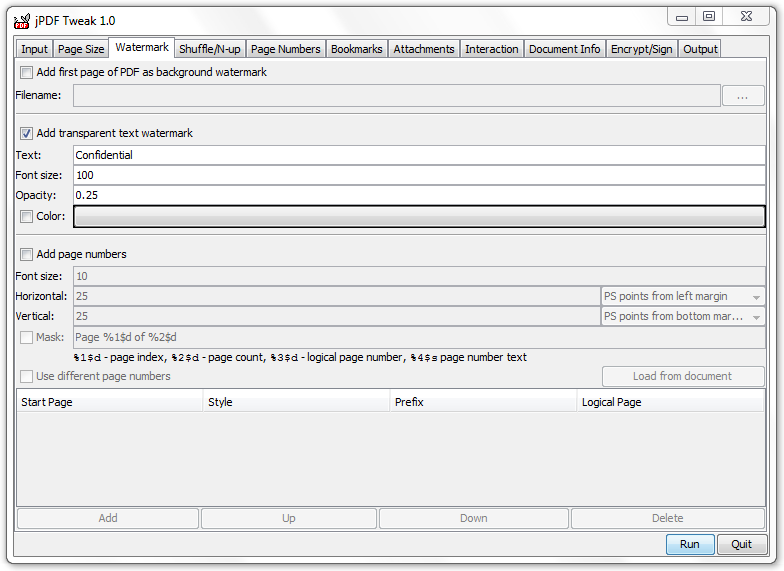The width and height of the screenshot is (784, 571).
Task: Browse for watermark file with the ... button
Action: 743,96
